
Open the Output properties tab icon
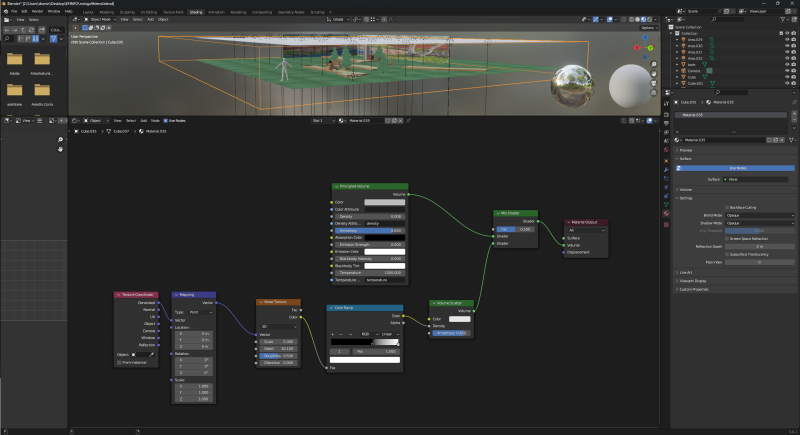pos(666,123)
